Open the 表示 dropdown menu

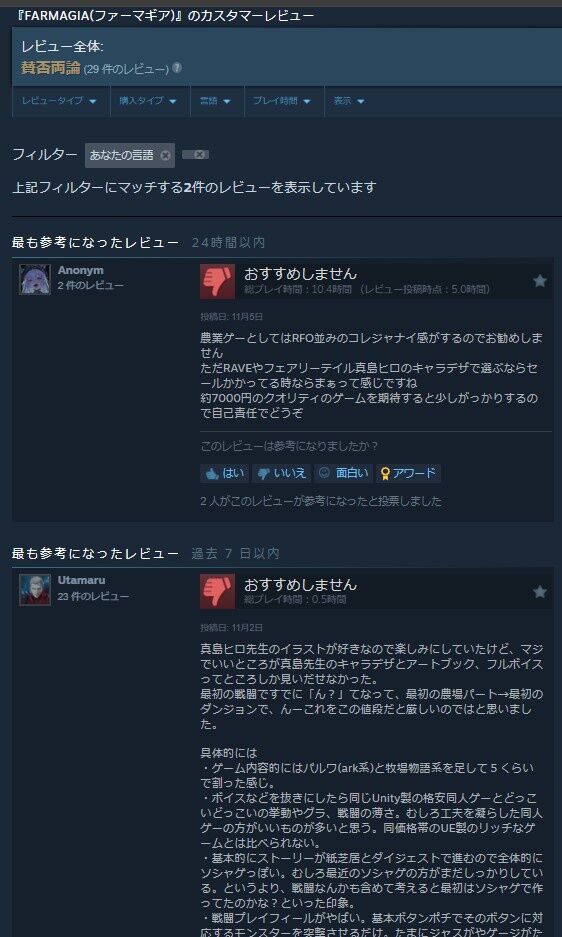(349, 101)
